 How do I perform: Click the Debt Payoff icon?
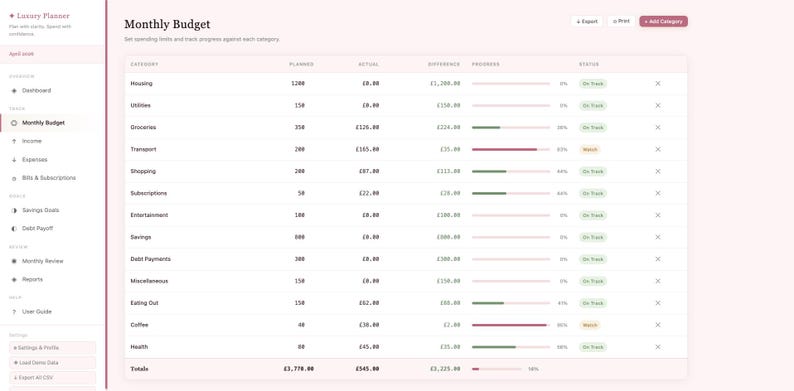pyautogui.click(x=14, y=229)
